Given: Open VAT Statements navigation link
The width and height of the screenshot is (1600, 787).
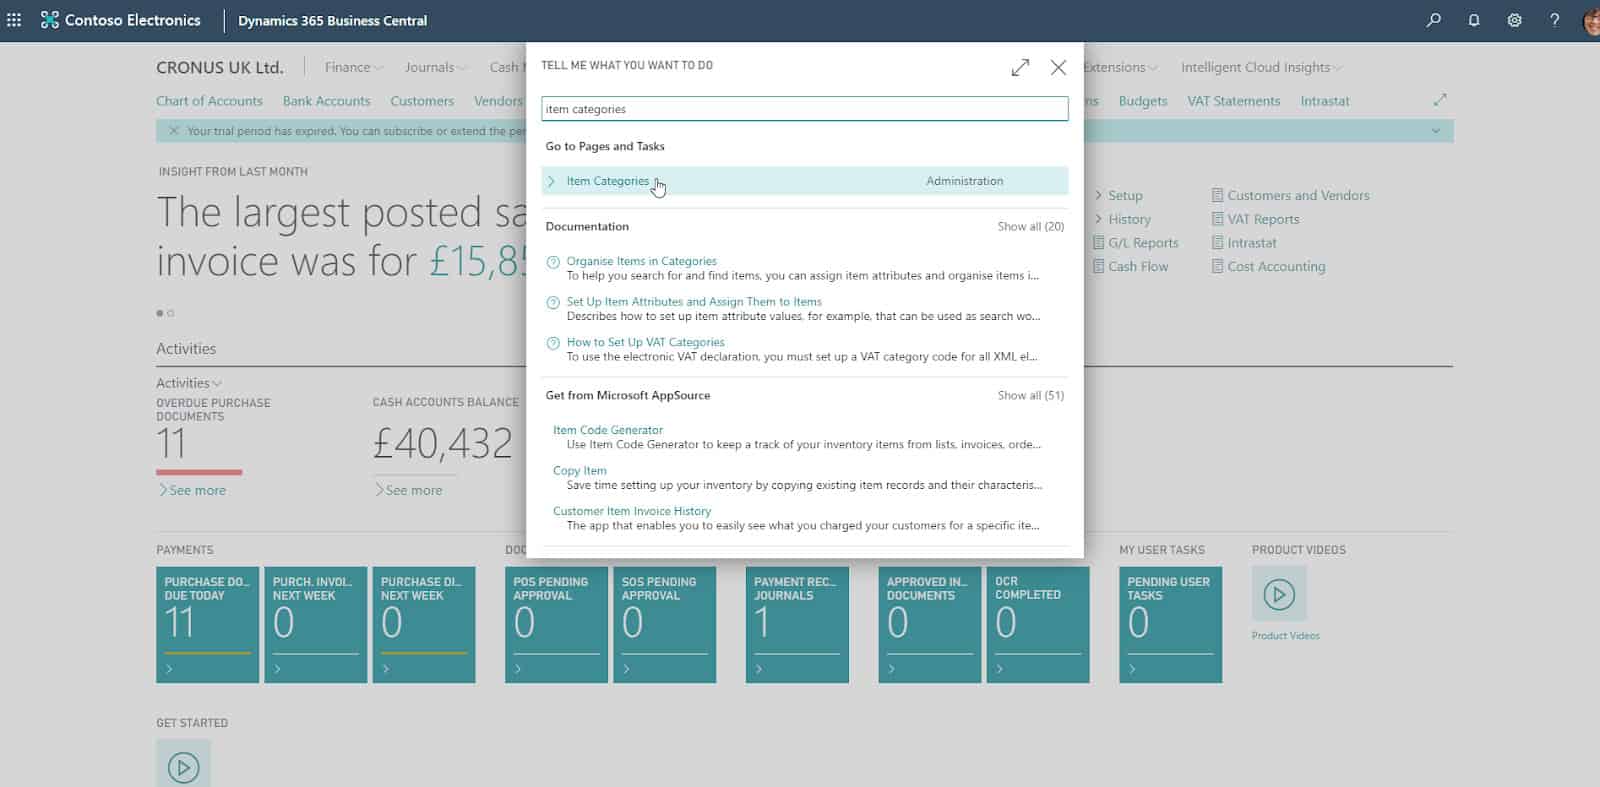Looking at the screenshot, I should [1234, 101].
